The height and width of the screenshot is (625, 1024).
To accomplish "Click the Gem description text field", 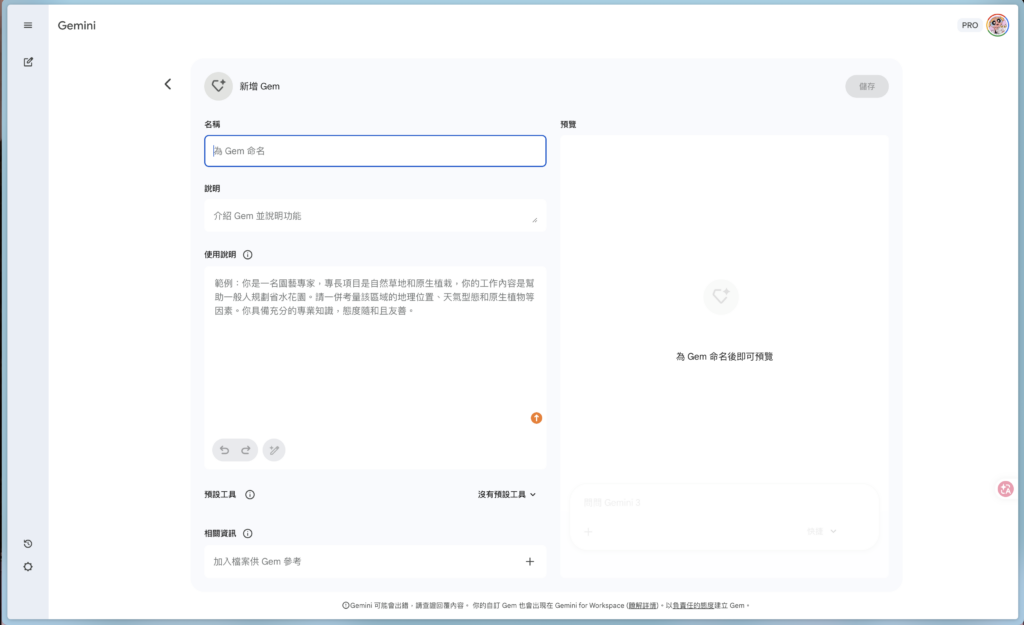I will click(x=370, y=216).
